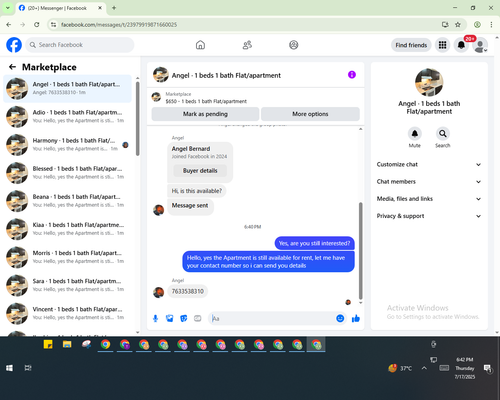Screen dimensions: 500x400
Task: Open the notifications bell with 20+ badge
Action: pos(461,45)
